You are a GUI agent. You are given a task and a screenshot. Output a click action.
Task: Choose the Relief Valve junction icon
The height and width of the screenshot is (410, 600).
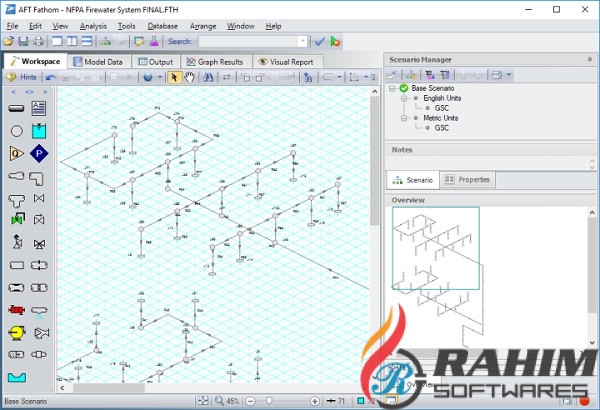coord(17,242)
